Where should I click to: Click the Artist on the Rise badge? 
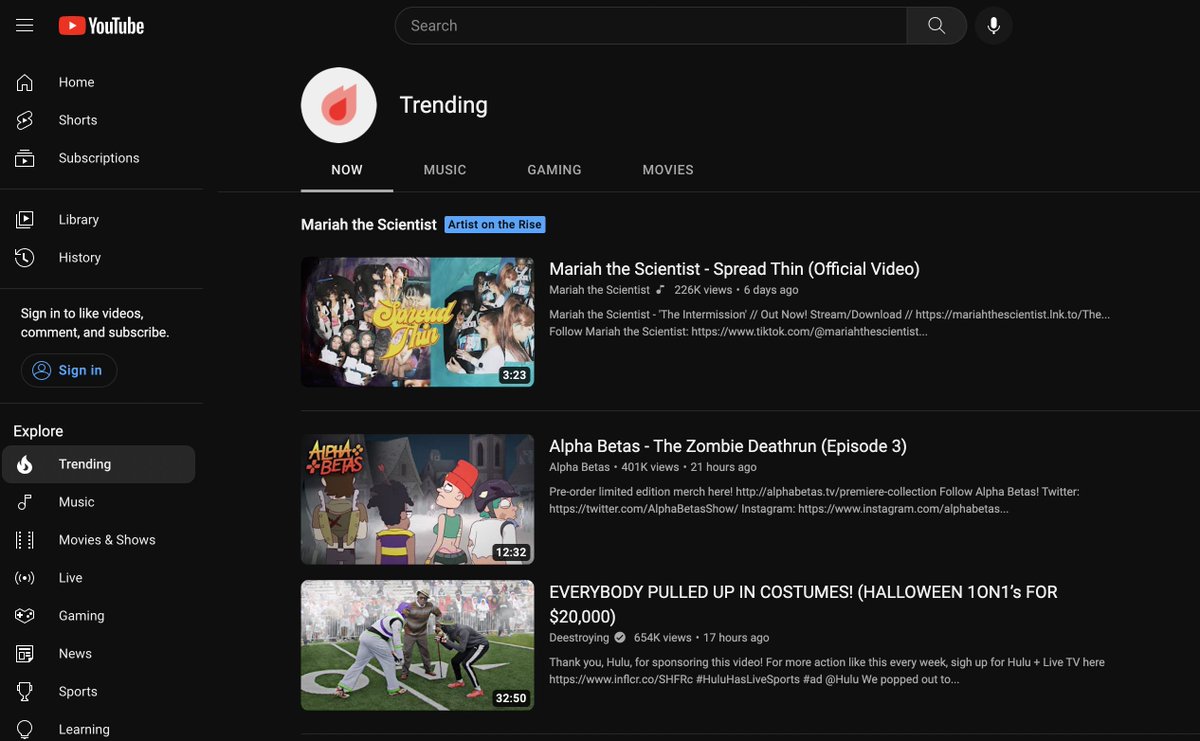(495, 225)
